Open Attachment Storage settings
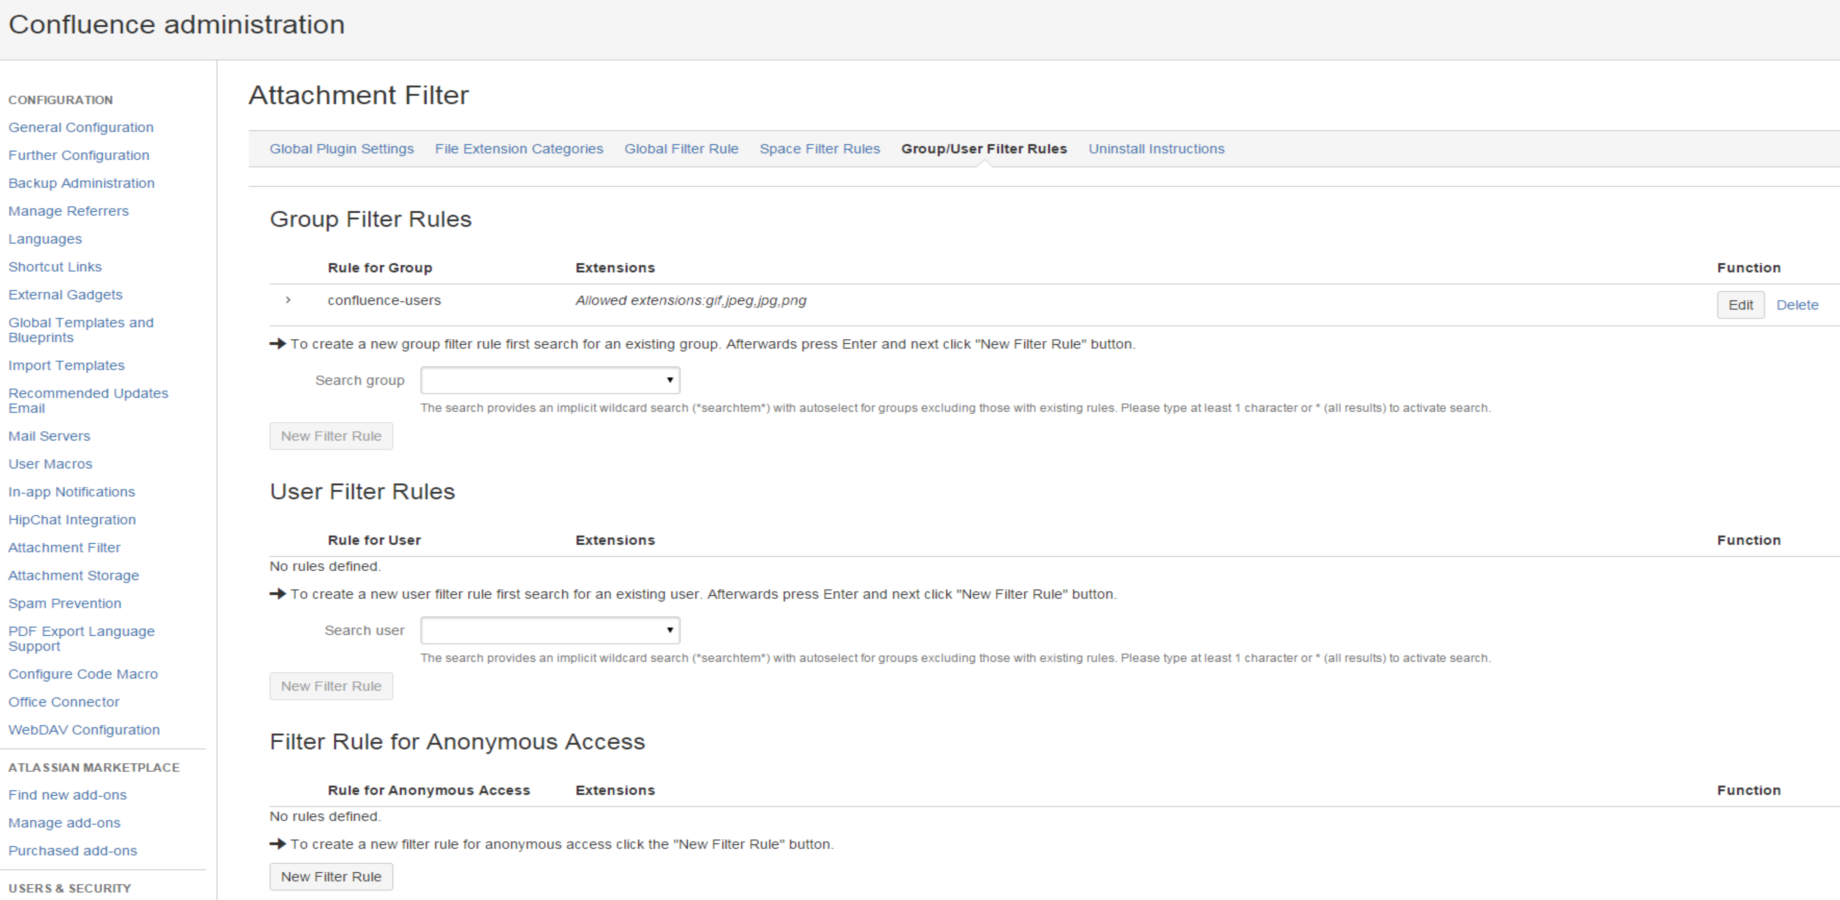The image size is (1840, 900). [73, 576]
